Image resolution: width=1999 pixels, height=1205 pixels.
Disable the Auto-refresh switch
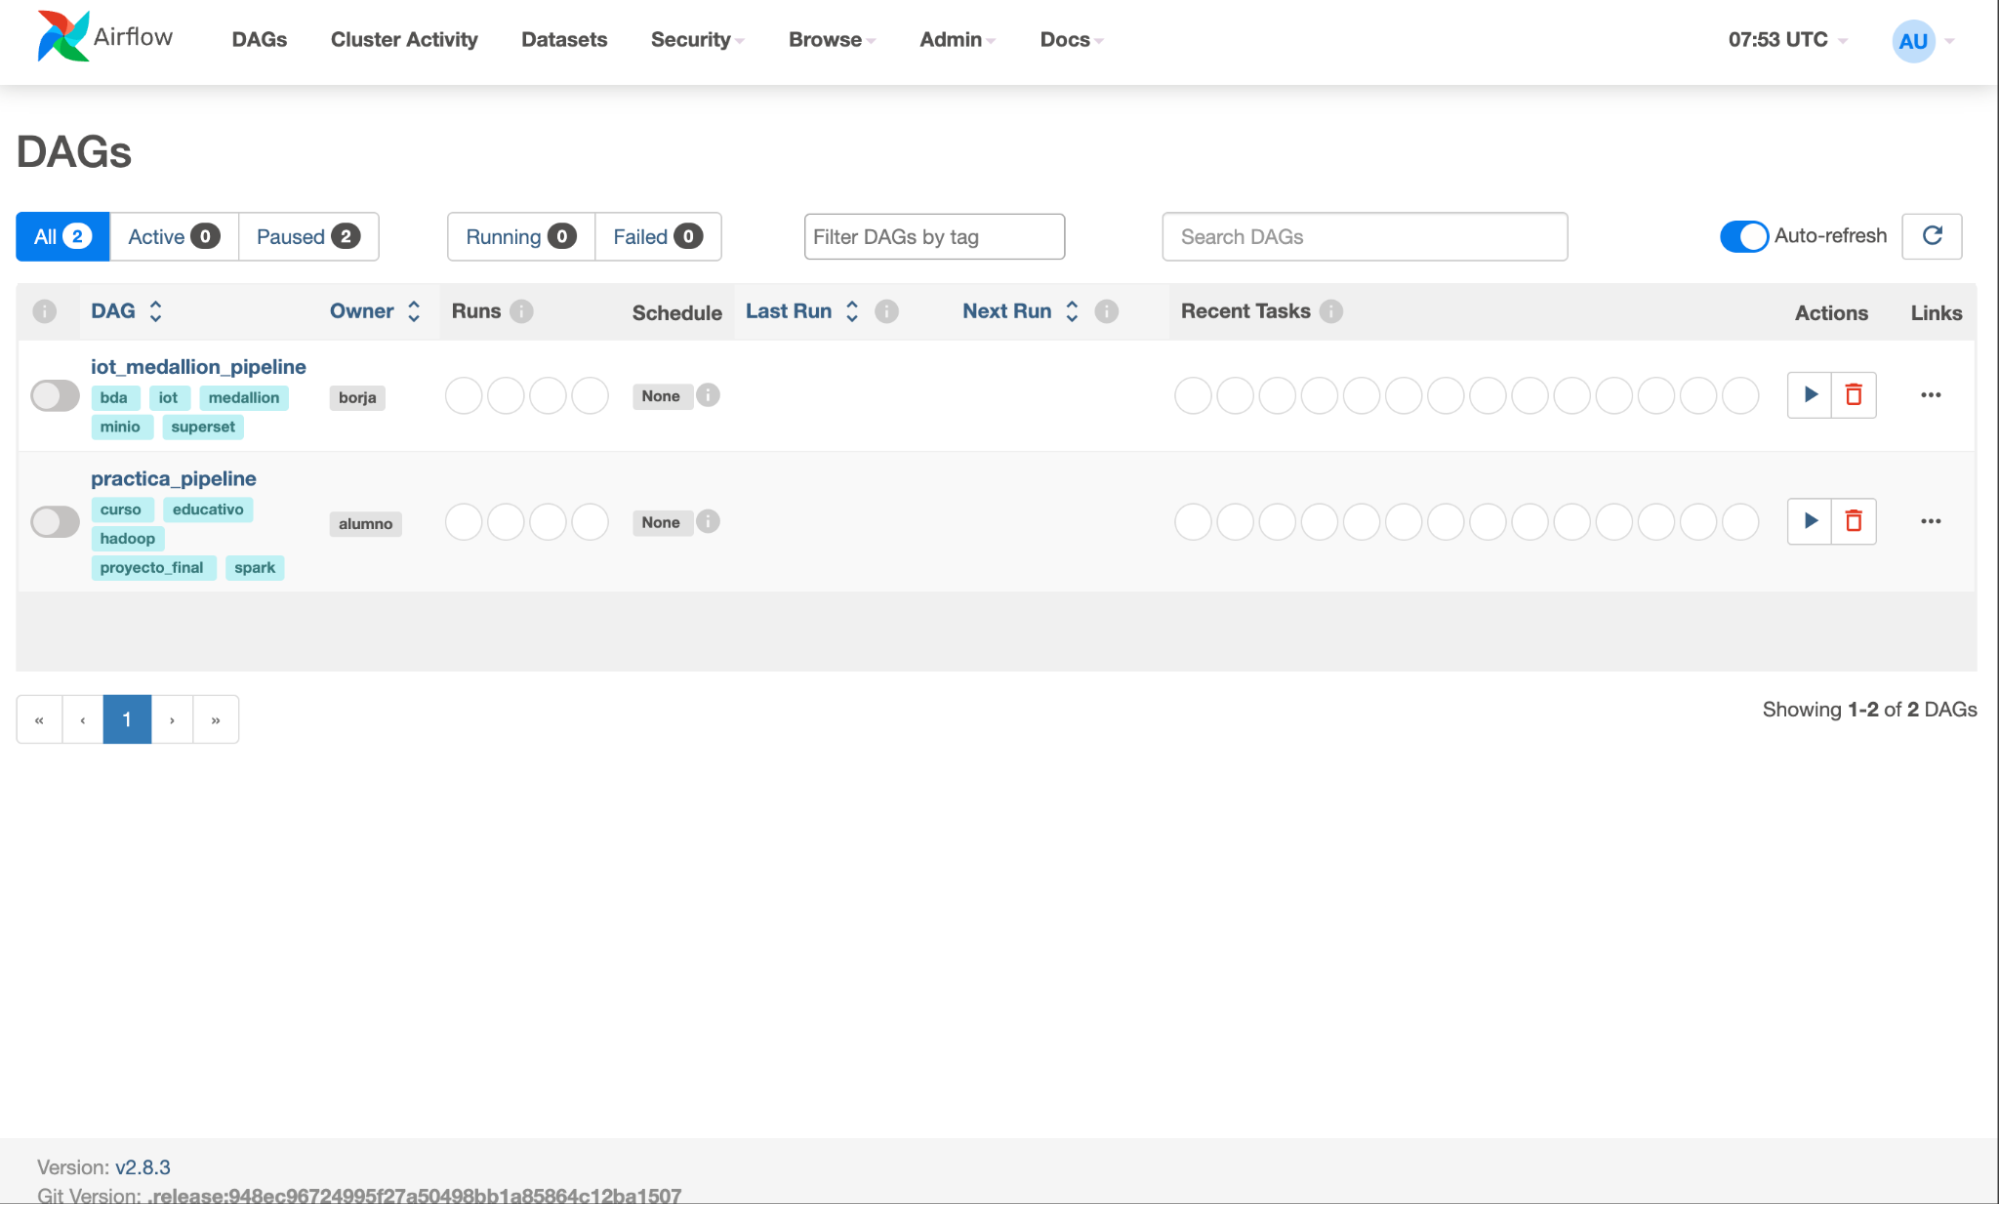[1744, 236]
